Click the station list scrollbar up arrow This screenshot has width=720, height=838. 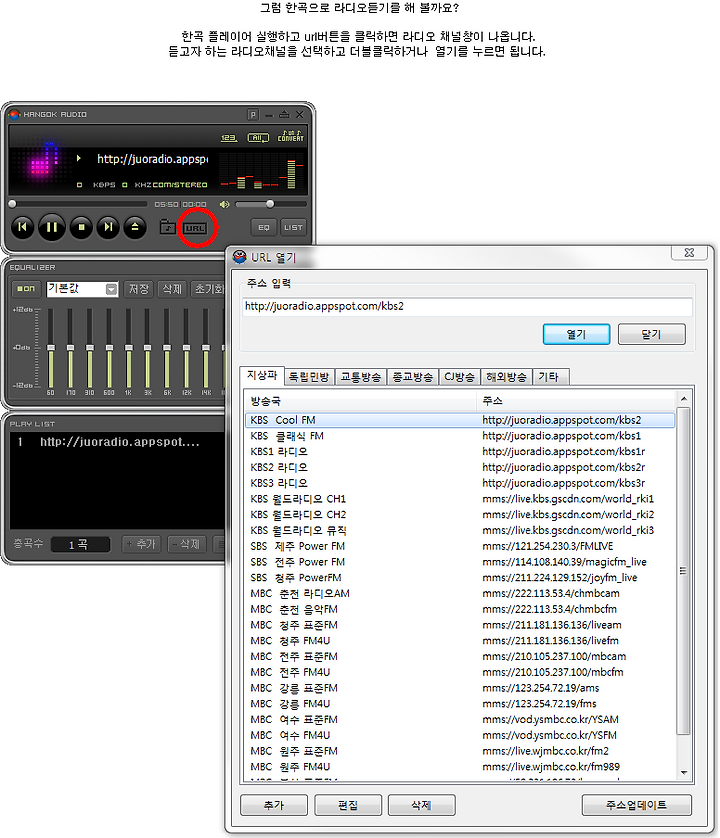(684, 399)
